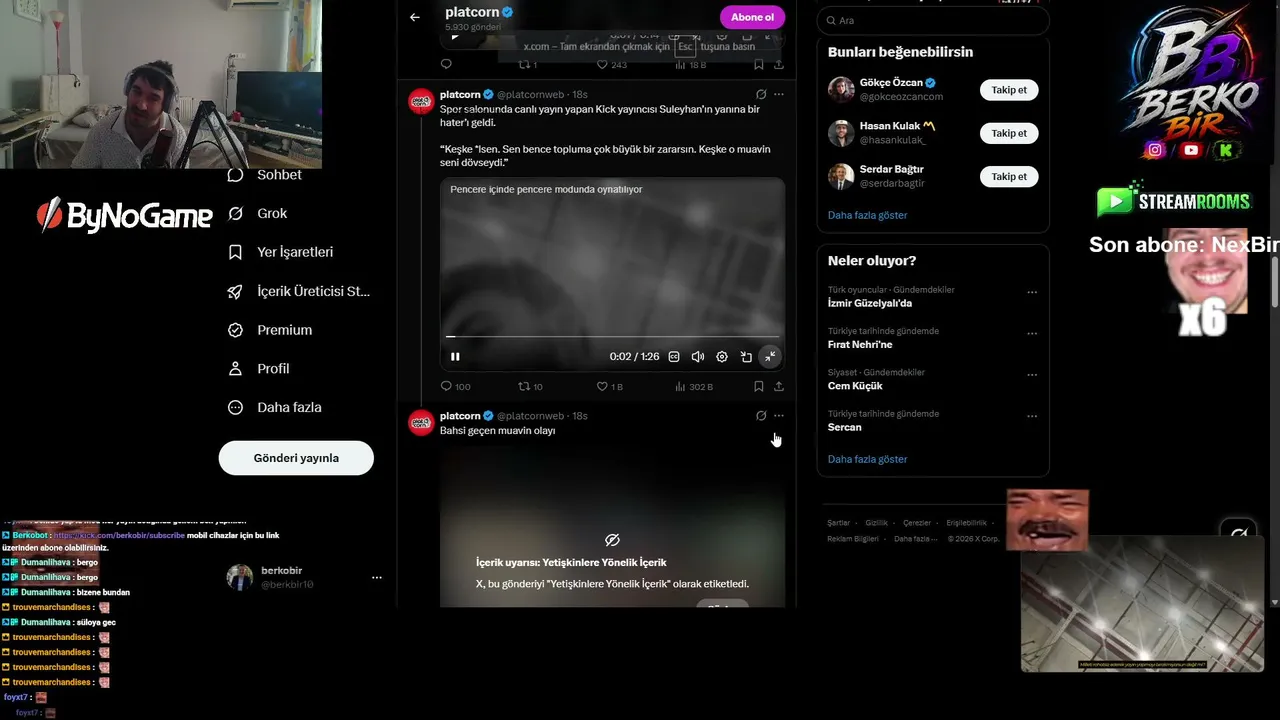Open account menu dots next to berkobir
This screenshot has height=720, width=1280.
[x=377, y=577]
